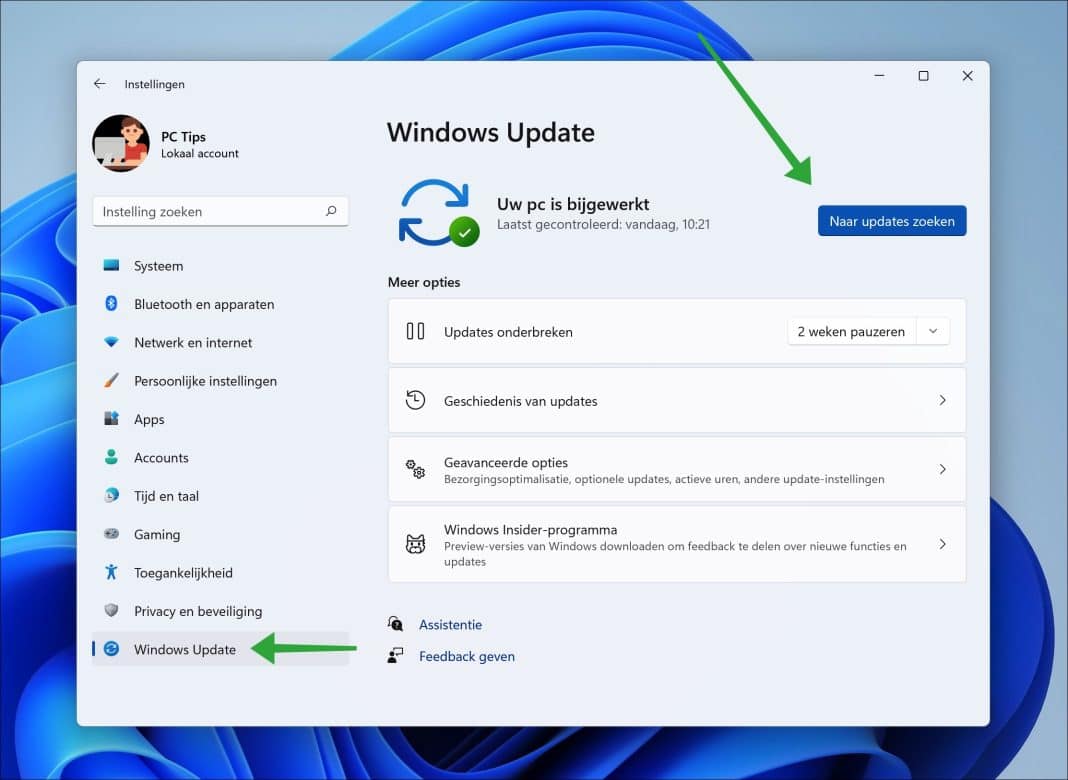The width and height of the screenshot is (1068, 780).
Task: Open Geavanceerde opties via its chevron
Action: (x=941, y=469)
